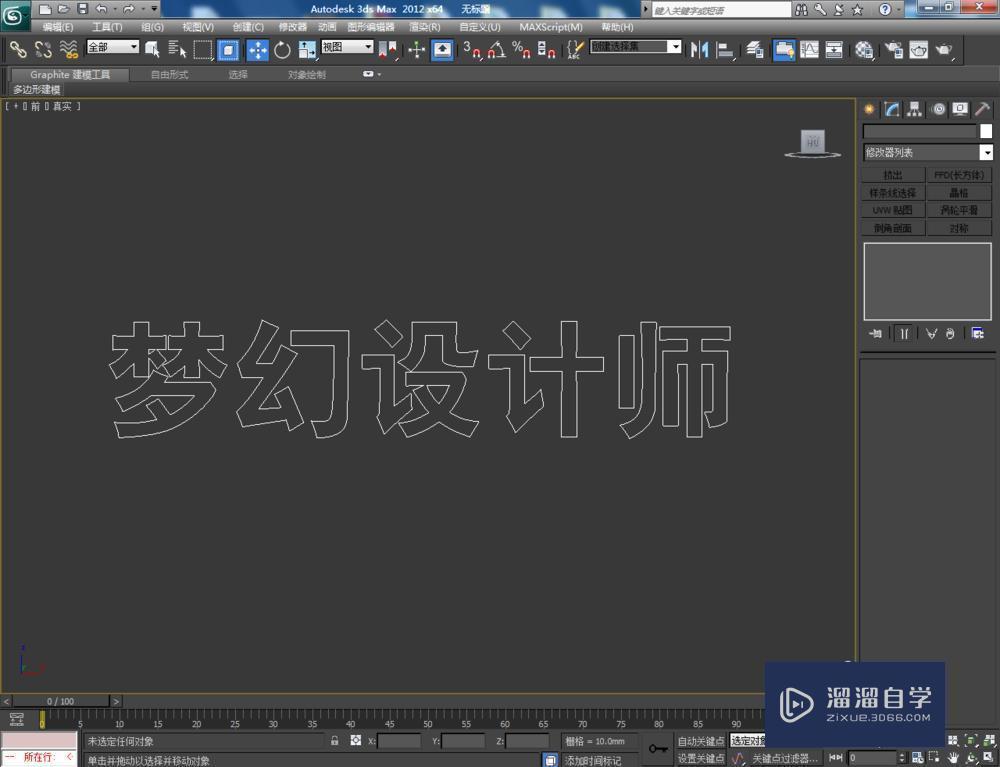Viewport: 1000px width, 767px height.
Task: Open the Select by Name dialog
Action: 178,49
